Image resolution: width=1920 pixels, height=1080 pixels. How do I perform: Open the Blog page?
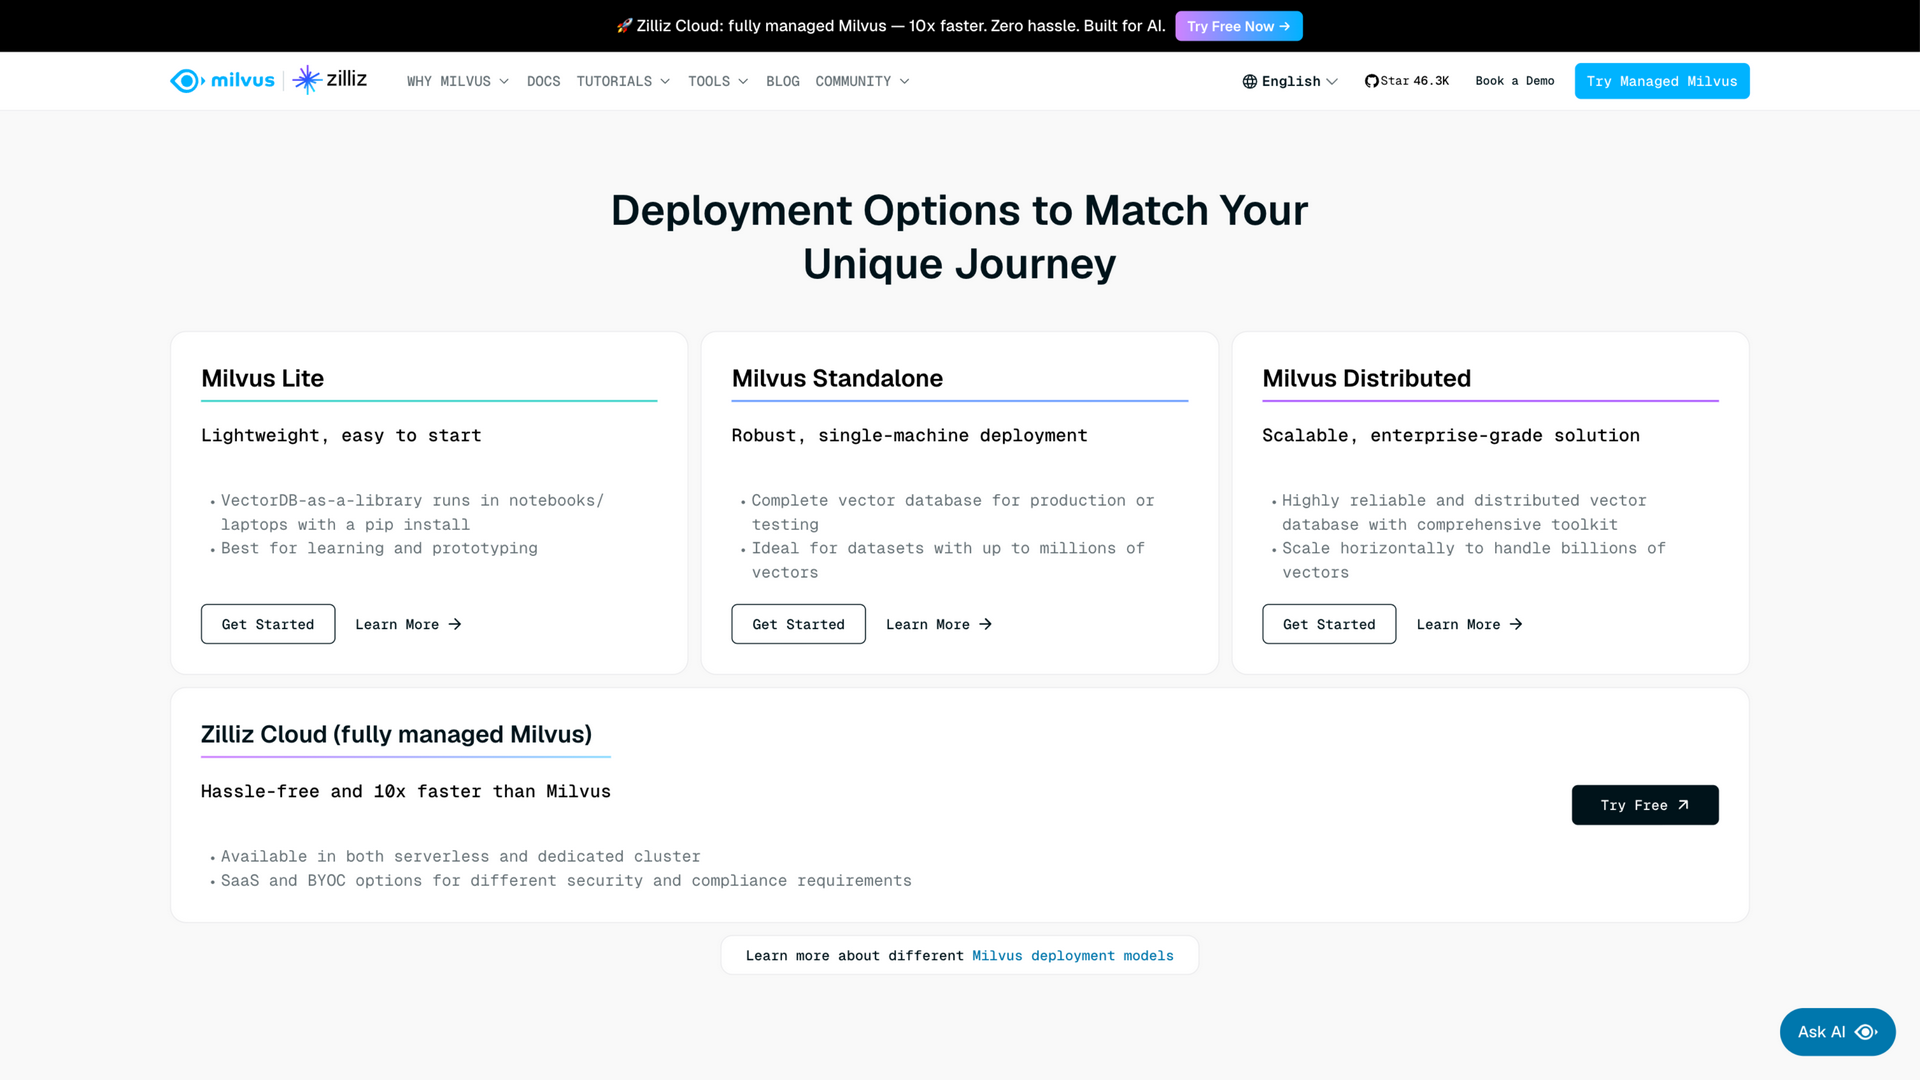(782, 81)
